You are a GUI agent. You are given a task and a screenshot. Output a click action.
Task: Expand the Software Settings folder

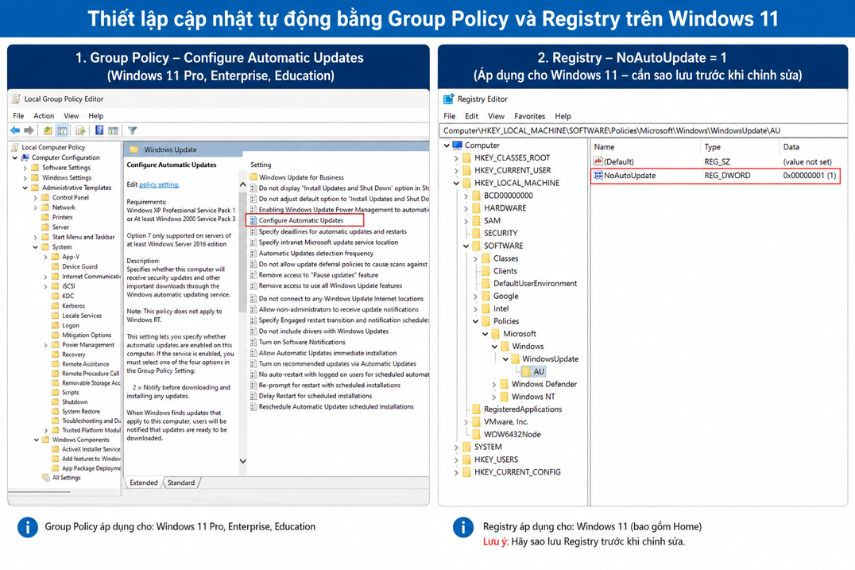click(25, 168)
